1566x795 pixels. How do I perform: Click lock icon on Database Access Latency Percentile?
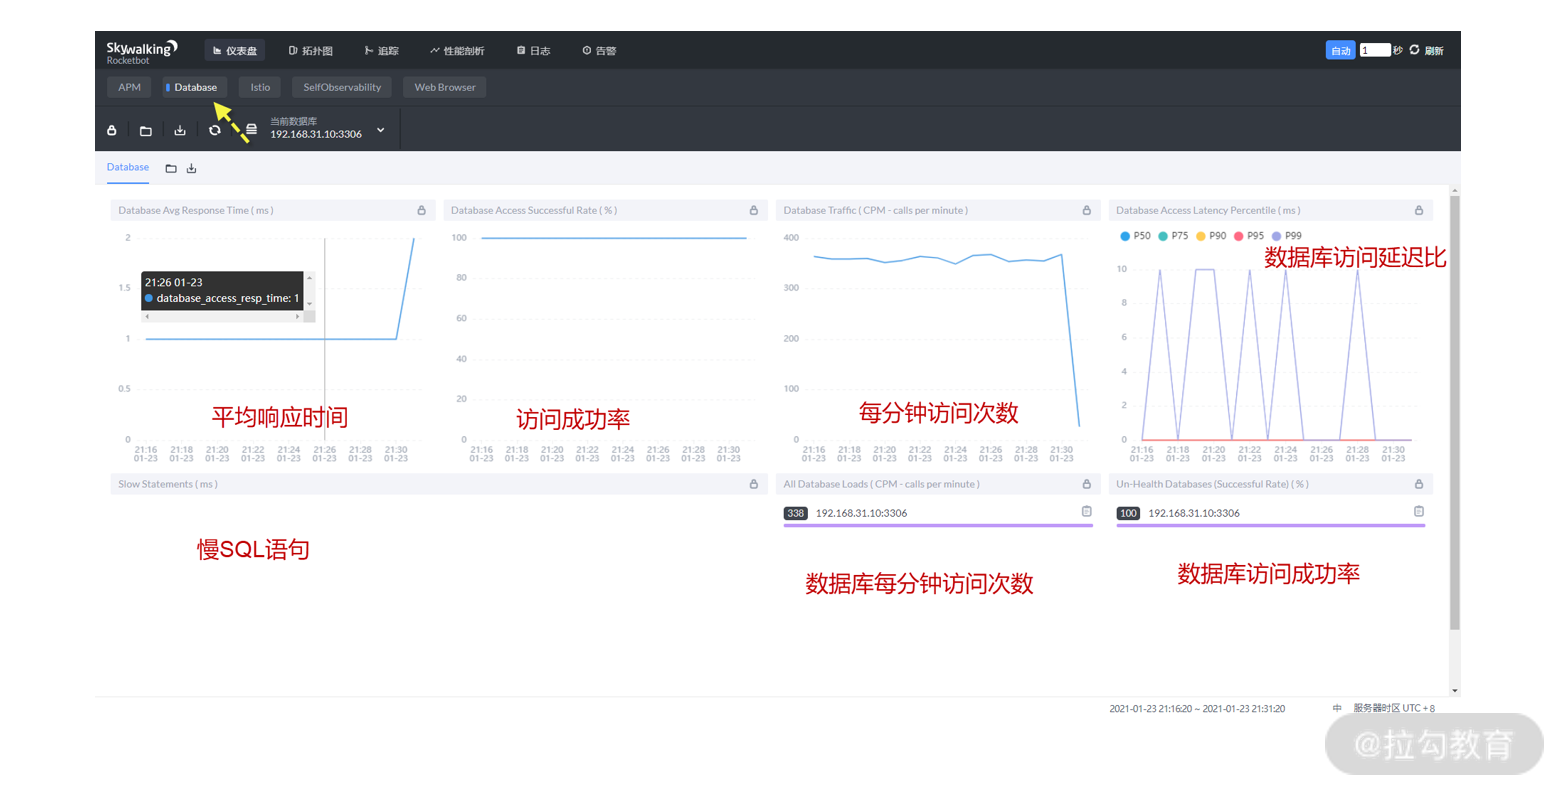point(1419,210)
